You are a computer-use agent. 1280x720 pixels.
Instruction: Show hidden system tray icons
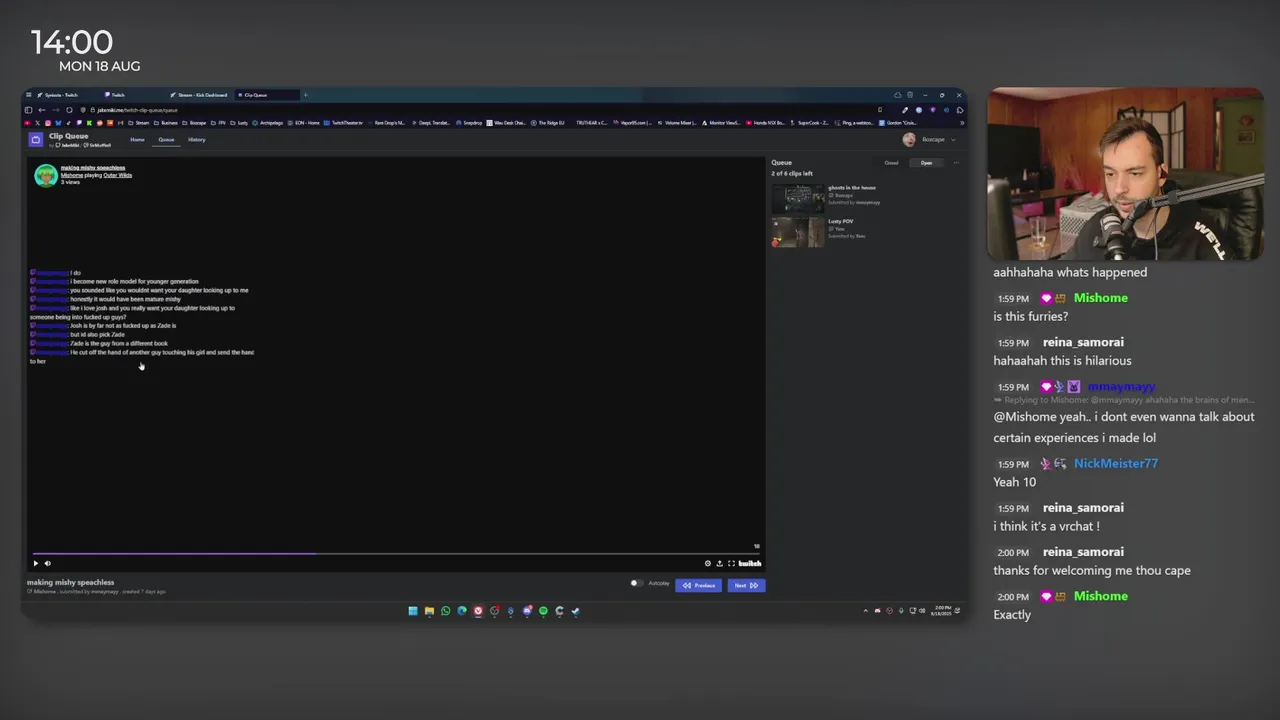[866, 611]
